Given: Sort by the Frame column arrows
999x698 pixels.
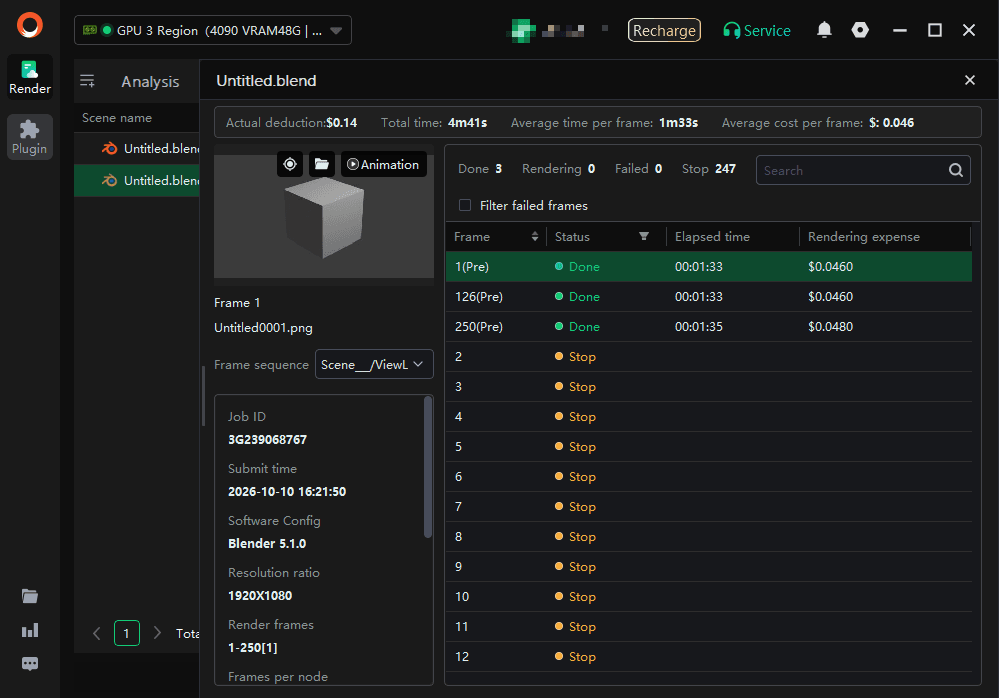Looking at the screenshot, I should pyautogui.click(x=535, y=237).
